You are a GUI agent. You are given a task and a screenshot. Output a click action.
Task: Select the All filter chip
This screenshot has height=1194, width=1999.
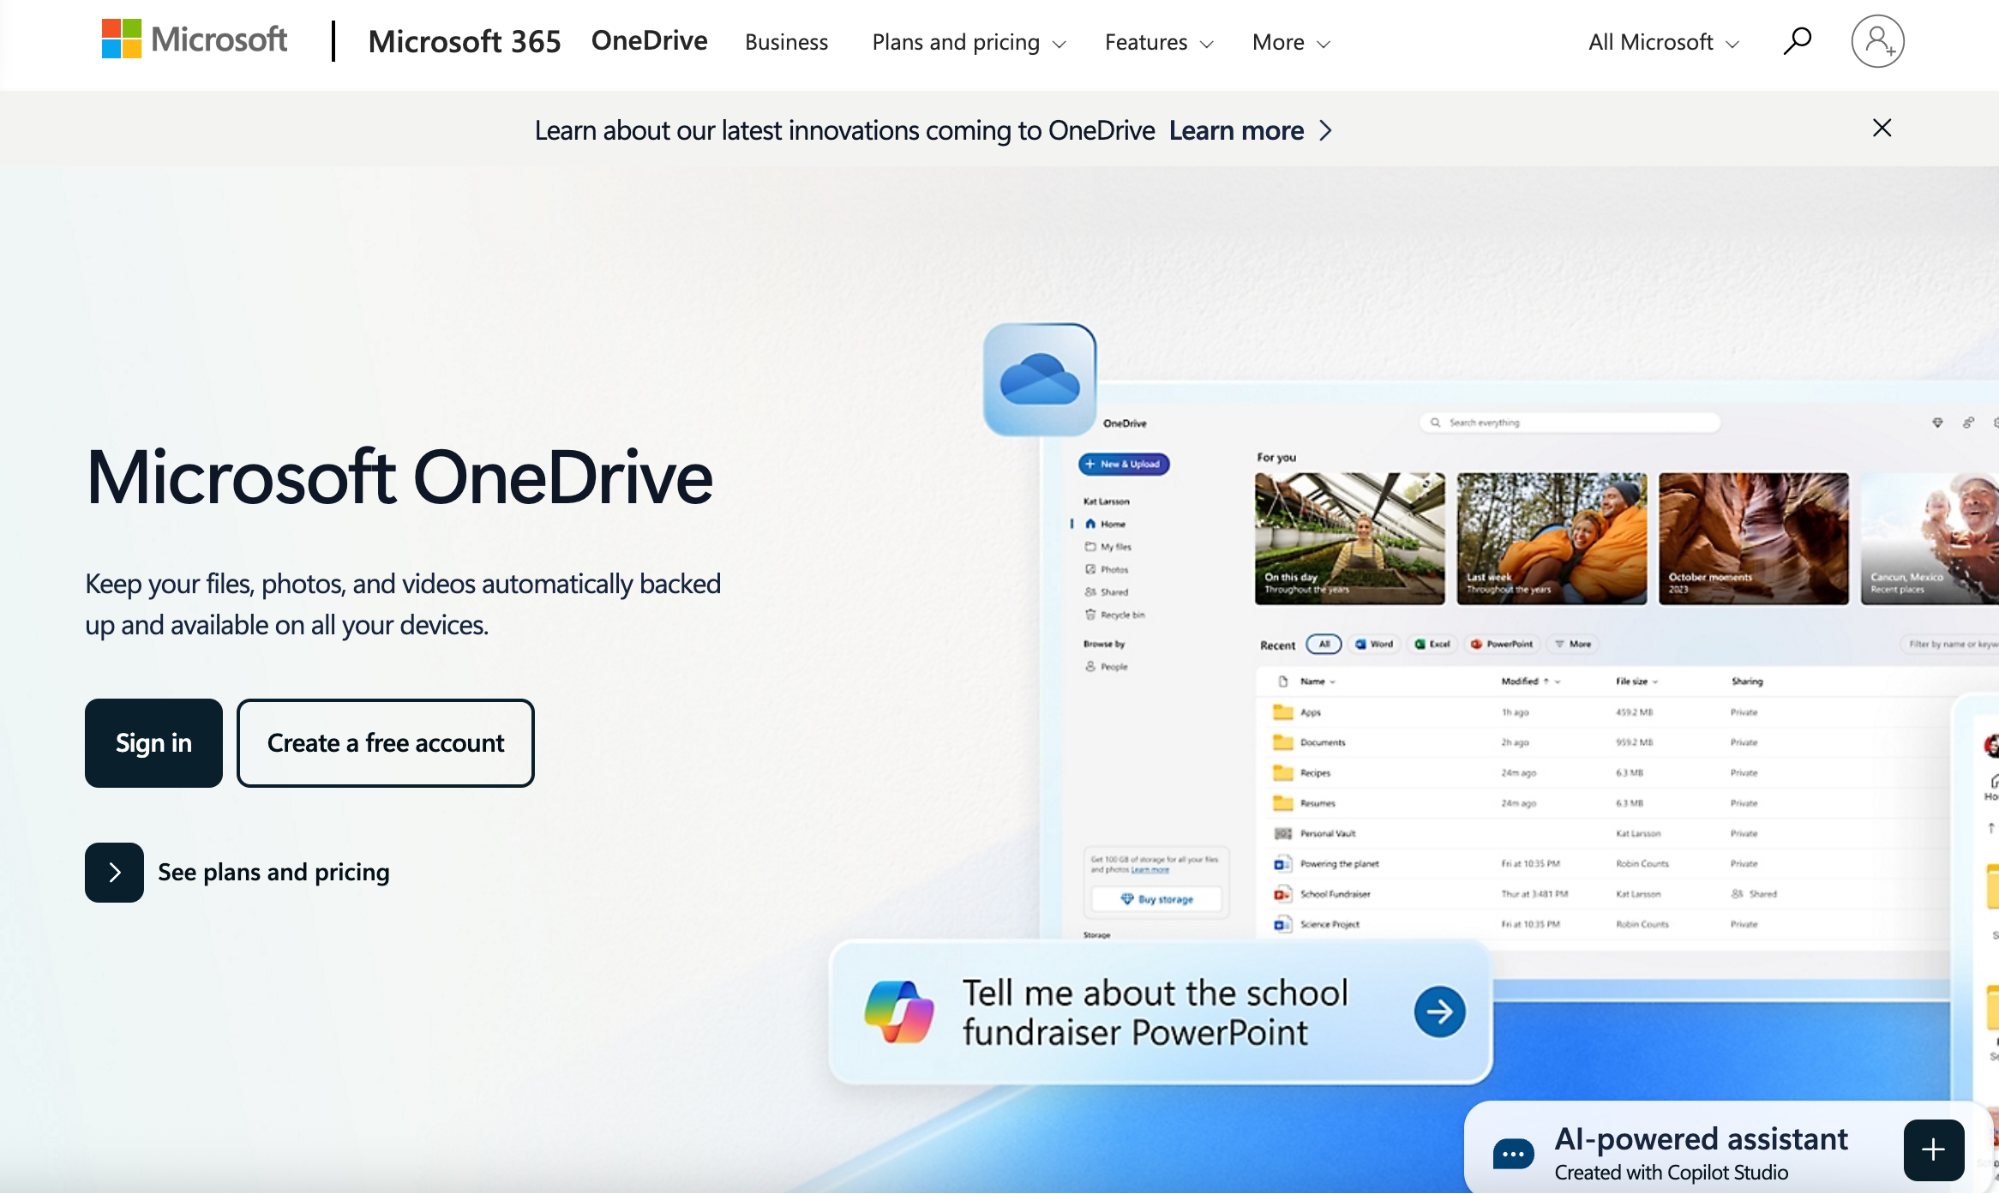point(1323,644)
